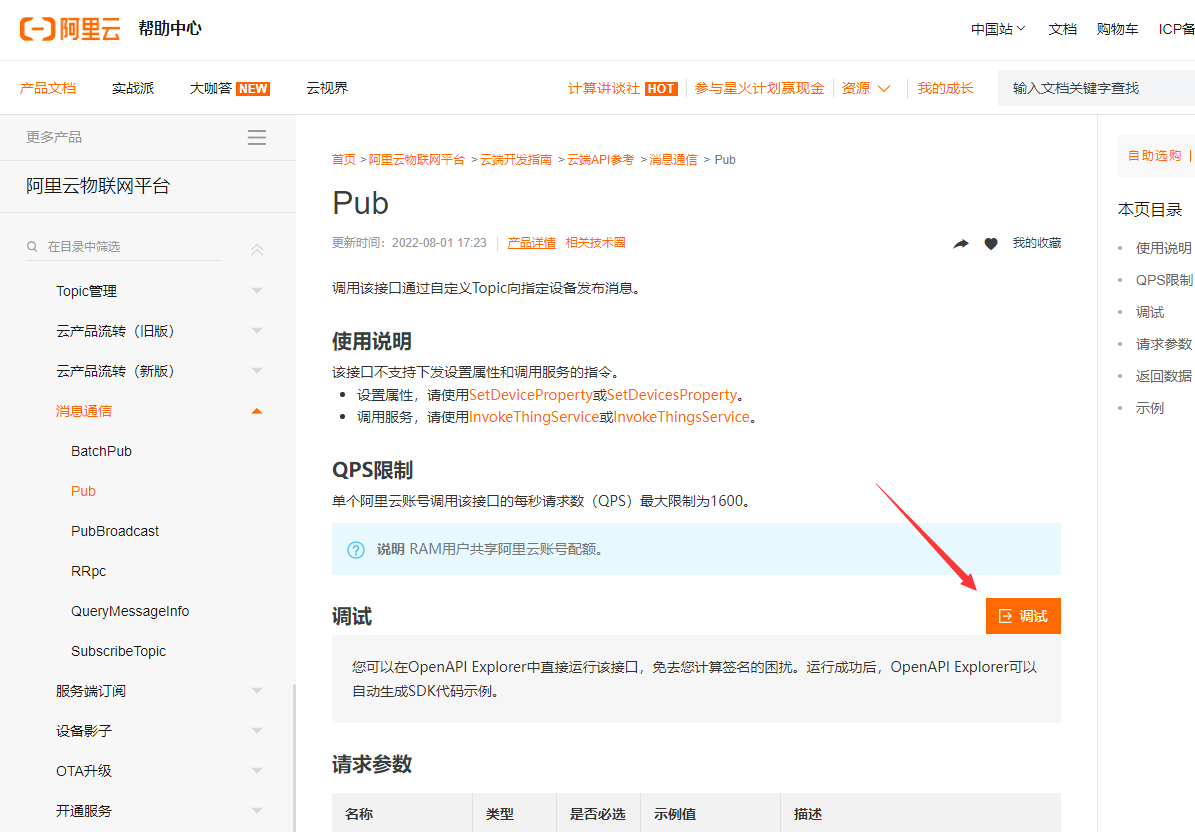
Task: Click 我的收藏
Action: coord(1036,243)
